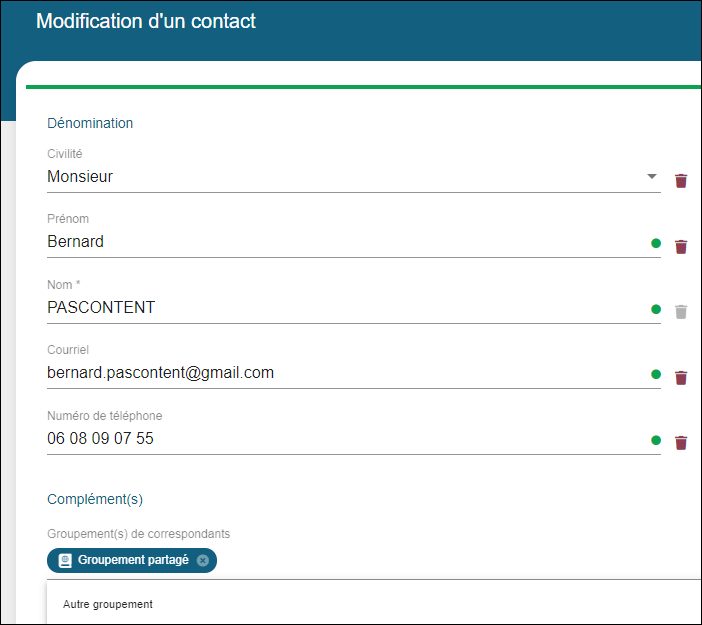The width and height of the screenshot is (702, 625).
Task: Expand the Civilité dropdown arrow
Action: 652,176
